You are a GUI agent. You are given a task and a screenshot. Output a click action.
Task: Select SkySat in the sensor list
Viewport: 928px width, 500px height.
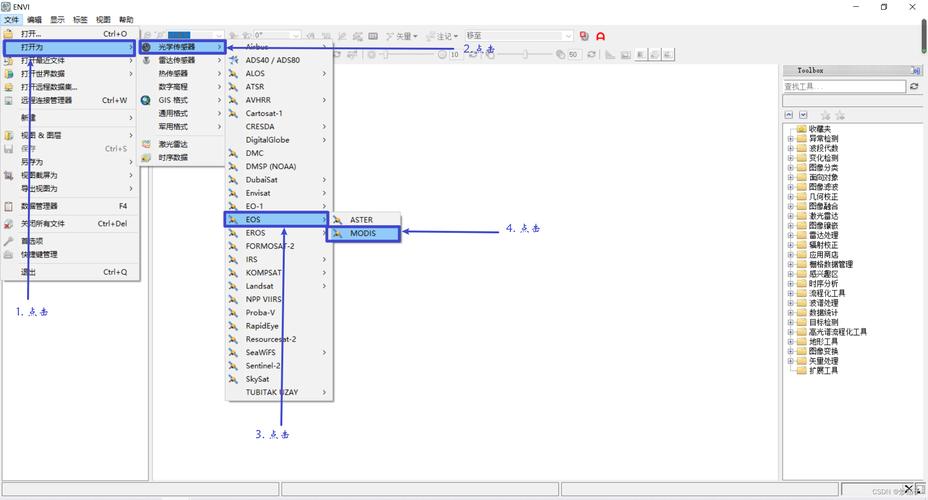pos(279,379)
